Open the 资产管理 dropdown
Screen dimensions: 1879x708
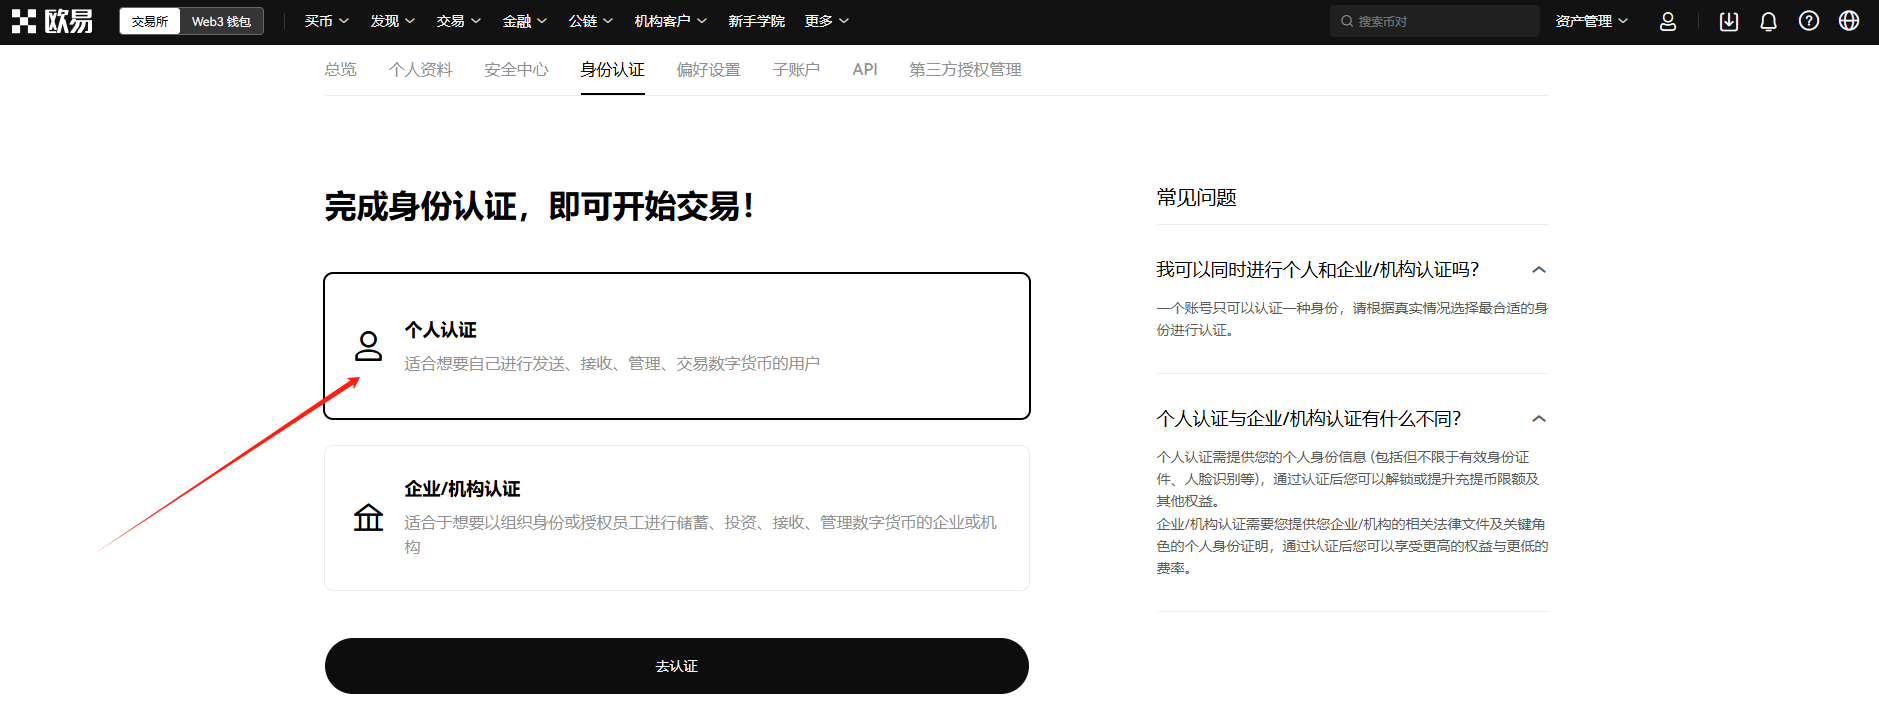1591,21
